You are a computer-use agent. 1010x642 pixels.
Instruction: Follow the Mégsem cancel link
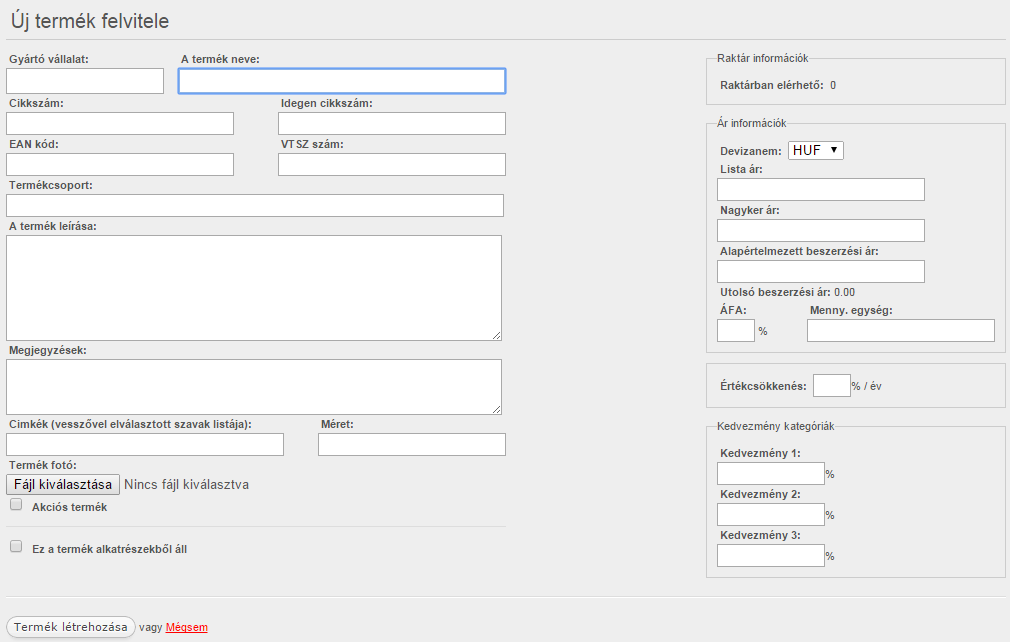click(187, 627)
